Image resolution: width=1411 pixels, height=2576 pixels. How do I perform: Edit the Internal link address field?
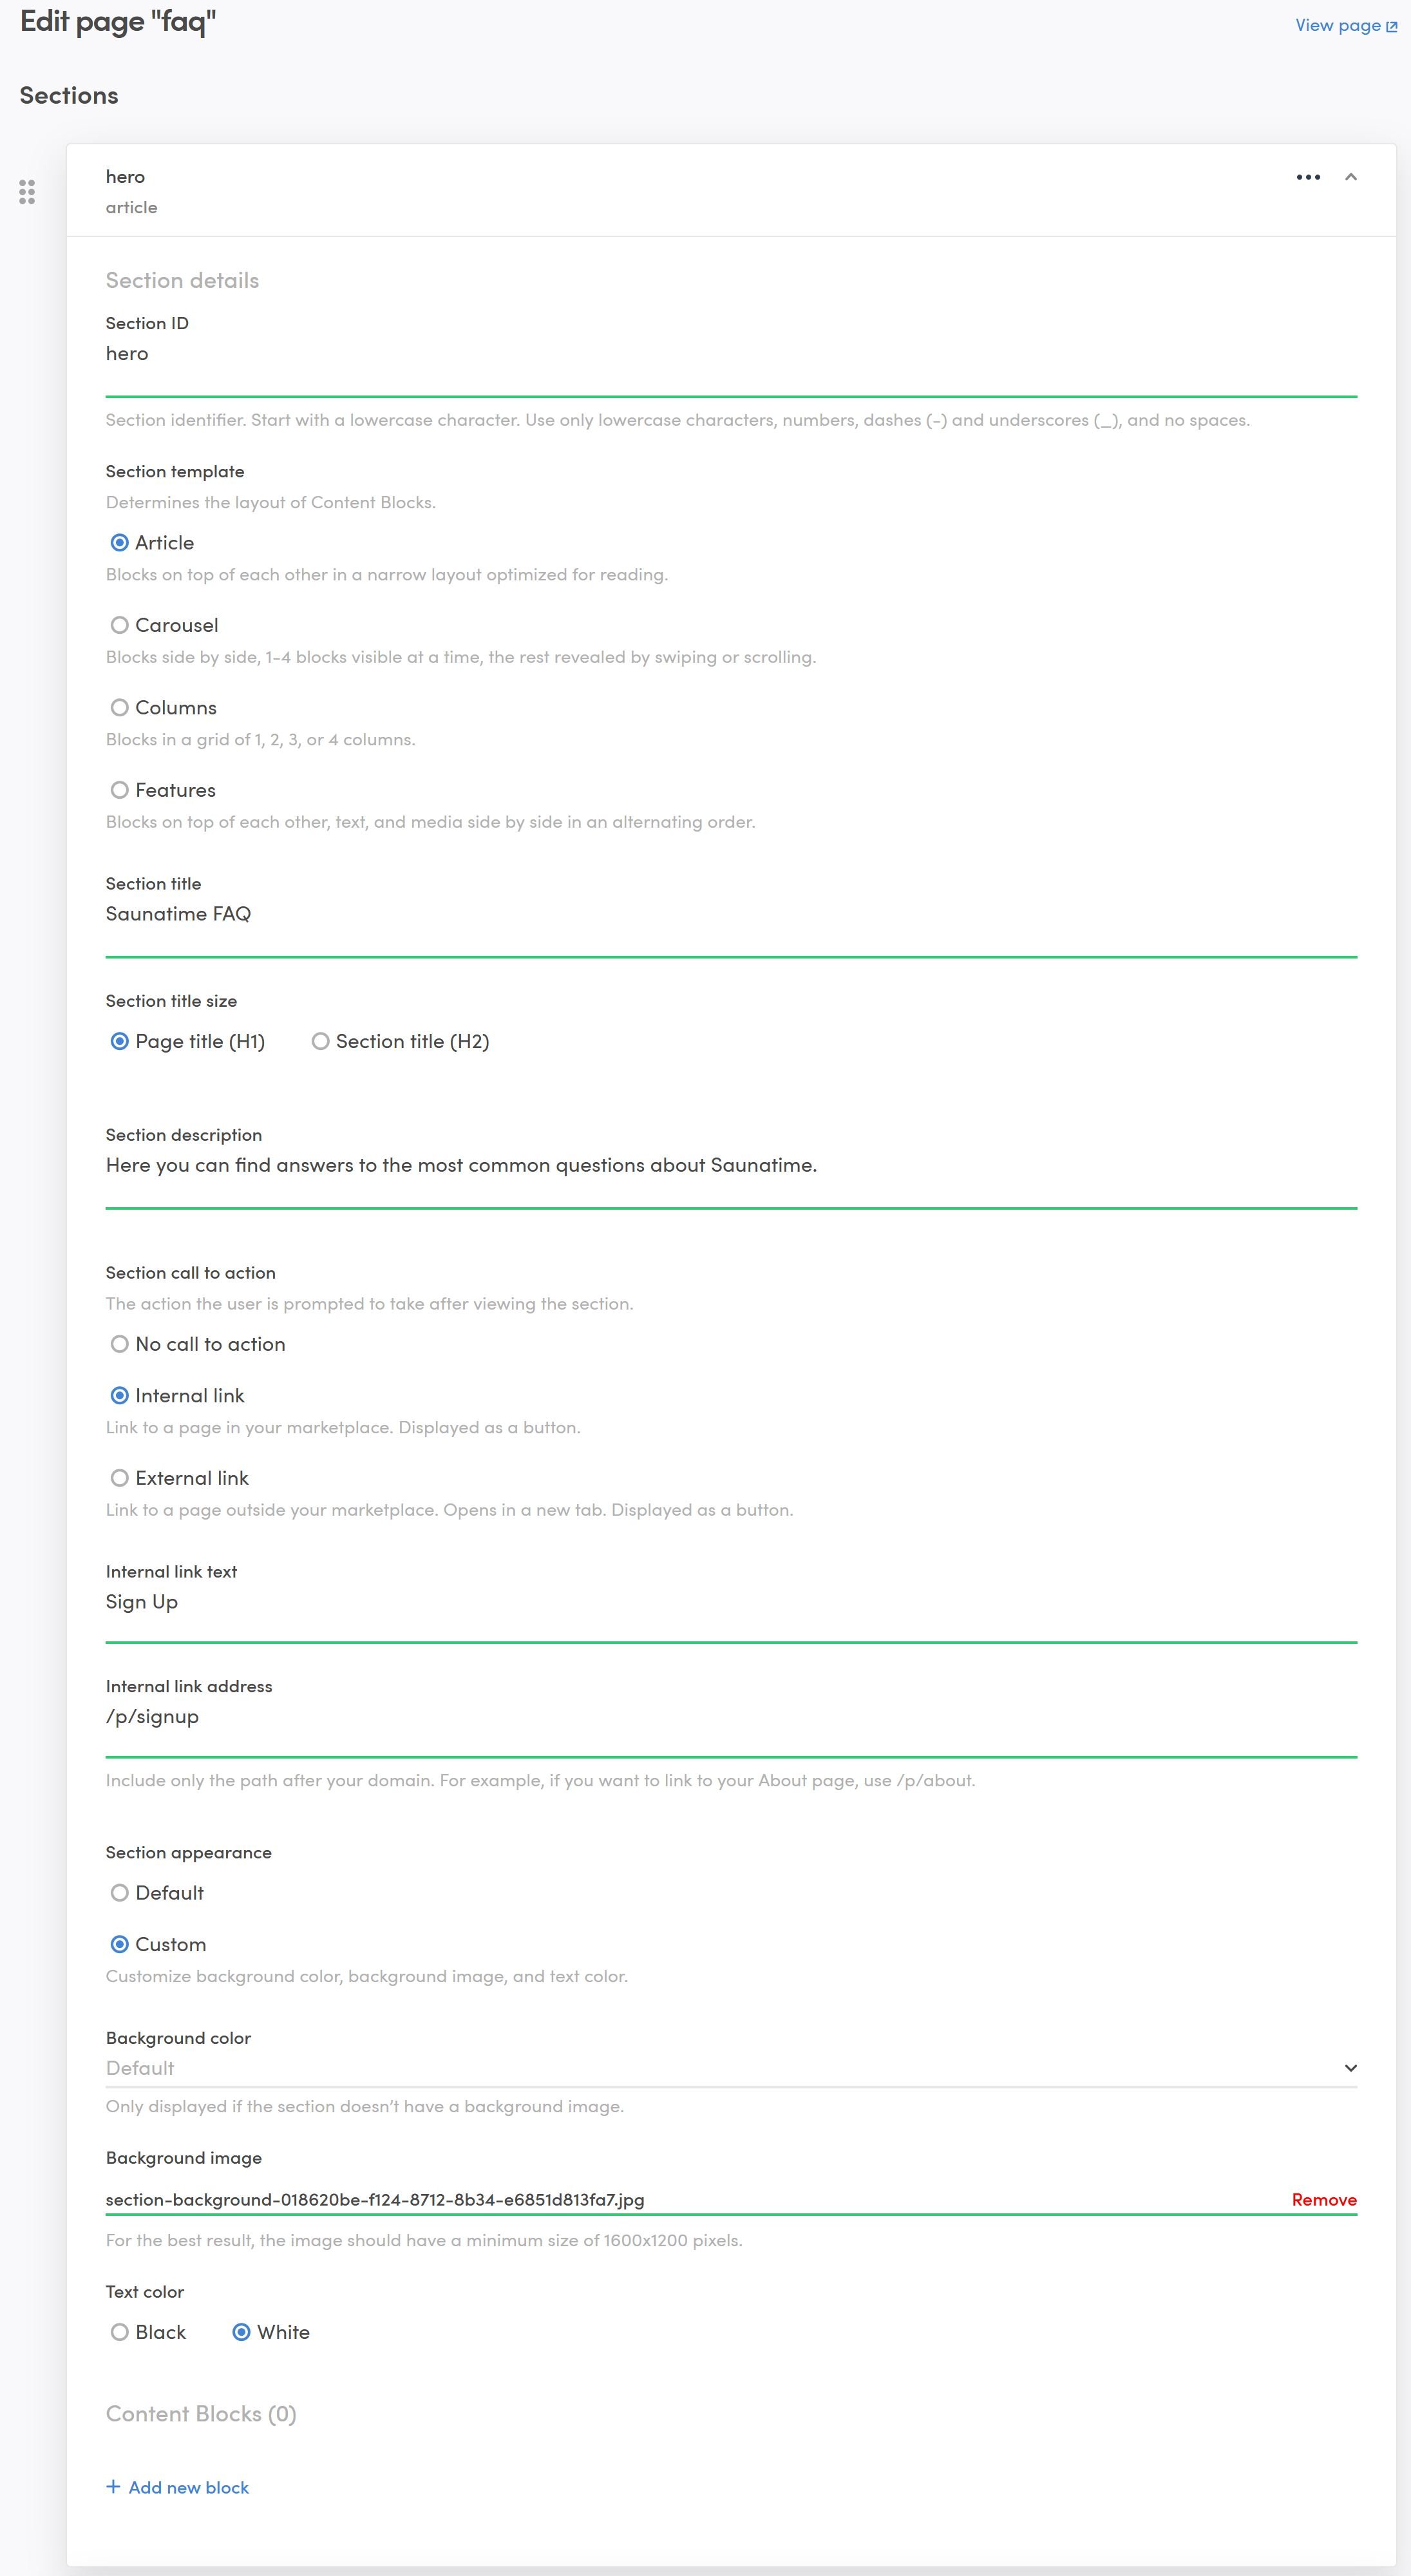(x=730, y=1716)
